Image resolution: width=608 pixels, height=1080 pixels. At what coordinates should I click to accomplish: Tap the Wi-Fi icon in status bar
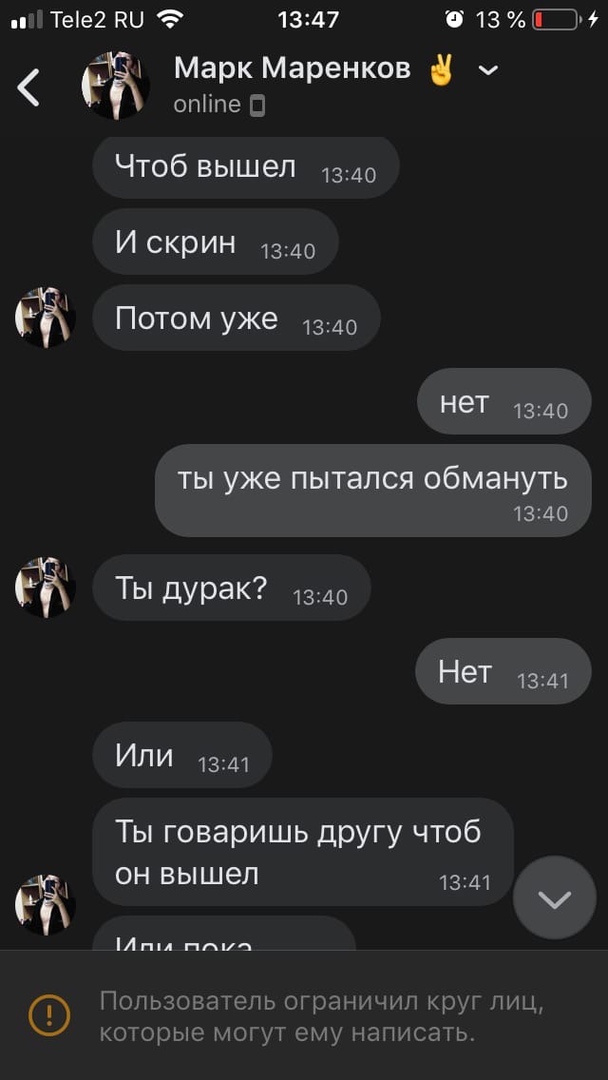coord(169,19)
